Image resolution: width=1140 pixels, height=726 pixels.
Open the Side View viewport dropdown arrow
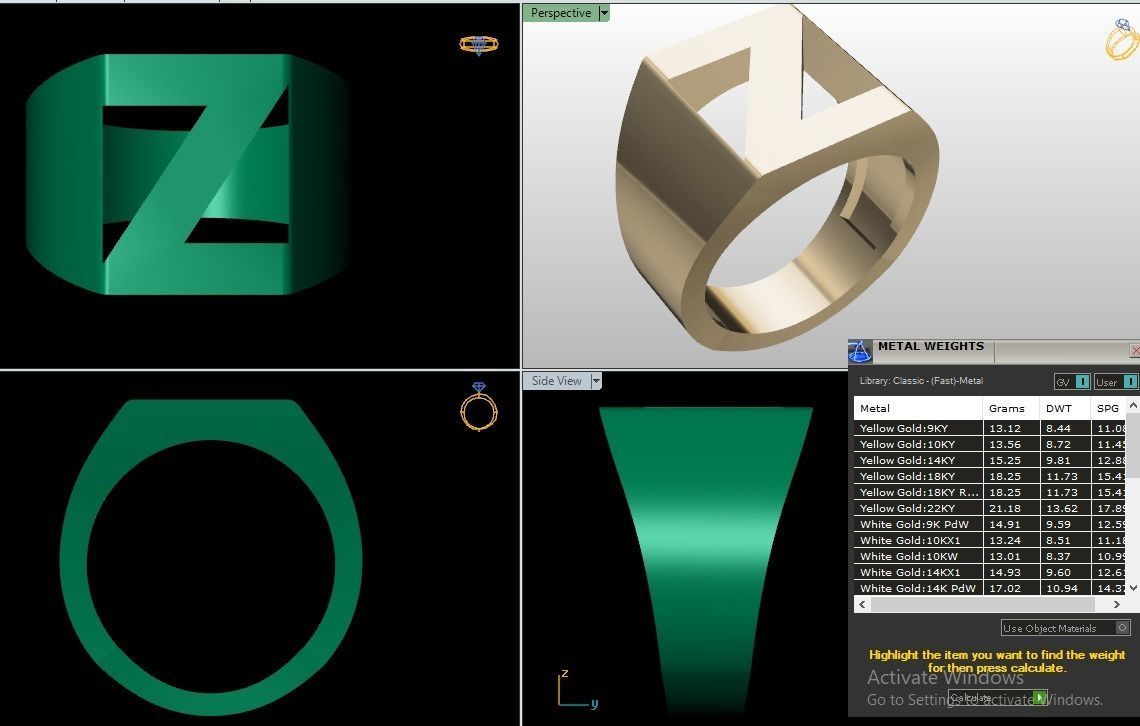coord(596,381)
